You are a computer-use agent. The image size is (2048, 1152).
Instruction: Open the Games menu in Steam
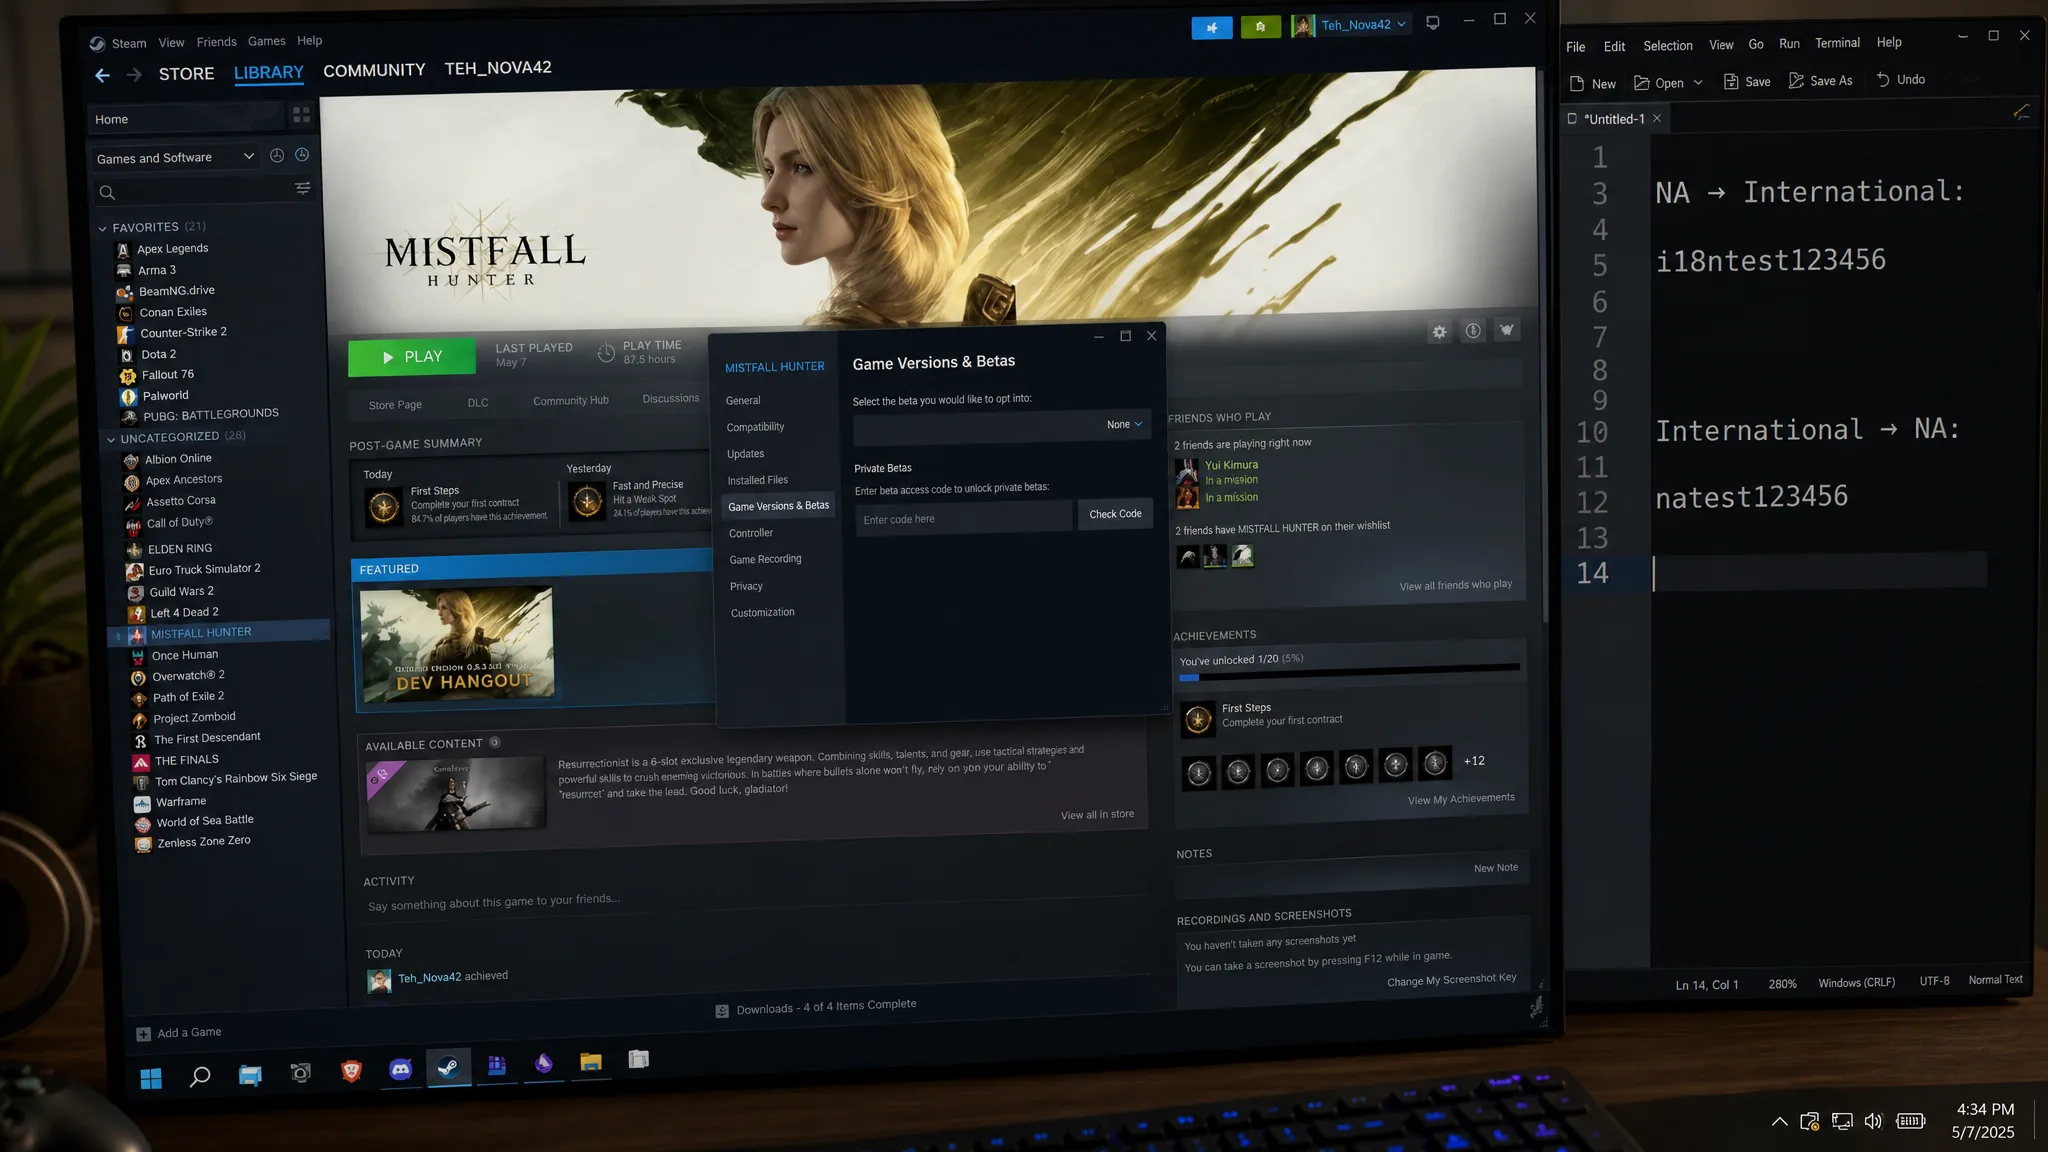point(266,41)
